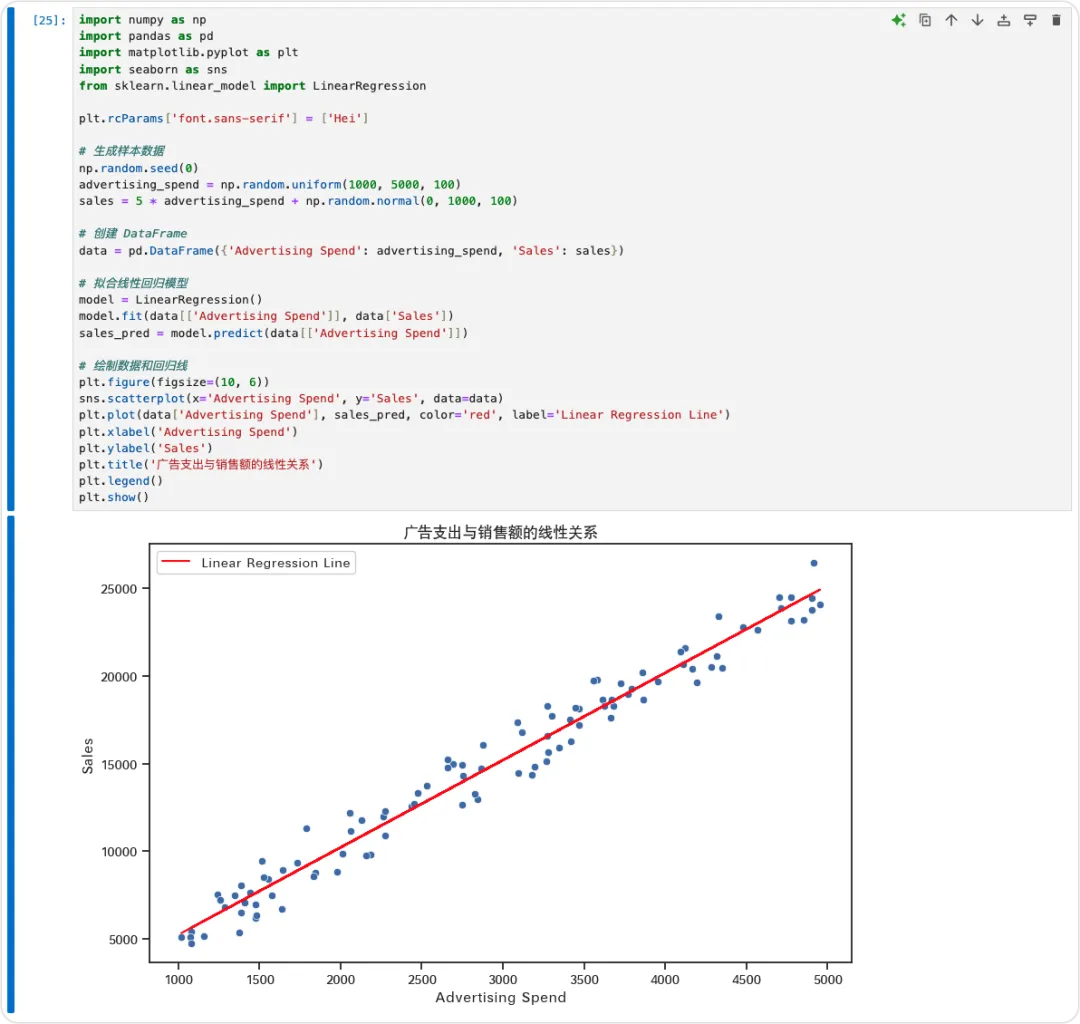Insert a cell above using the toolbar icon

click(x=1004, y=20)
